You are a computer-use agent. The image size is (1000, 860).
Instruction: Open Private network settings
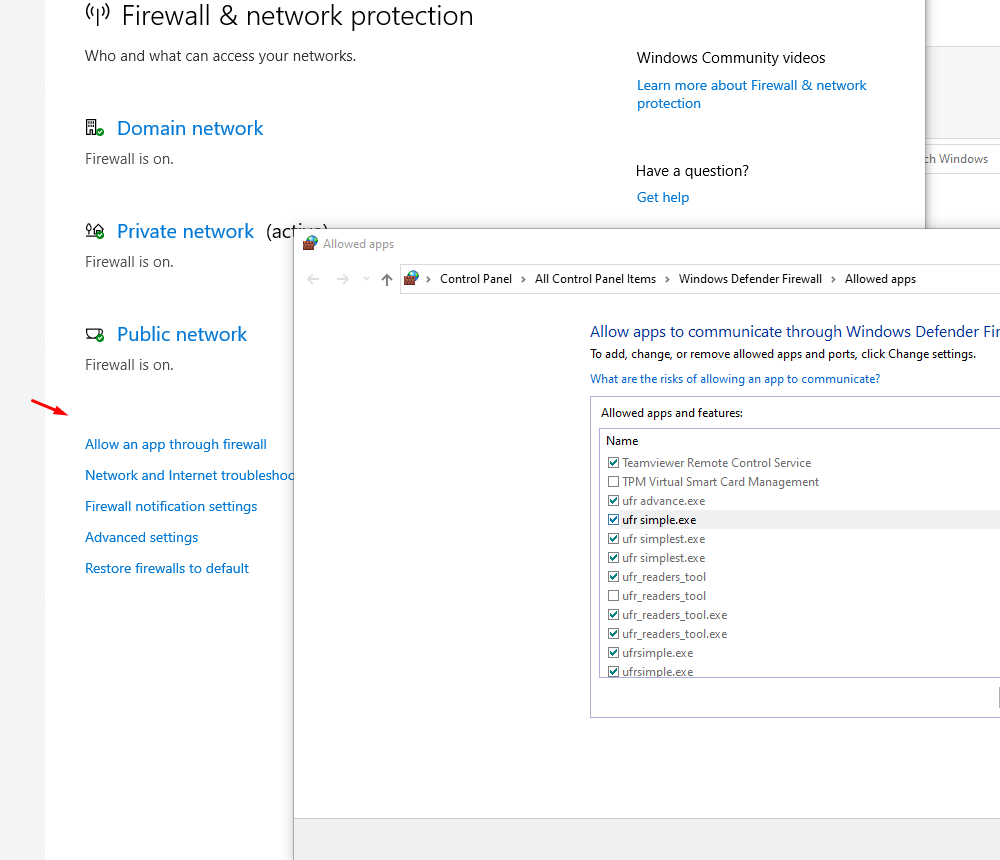point(185,231)
